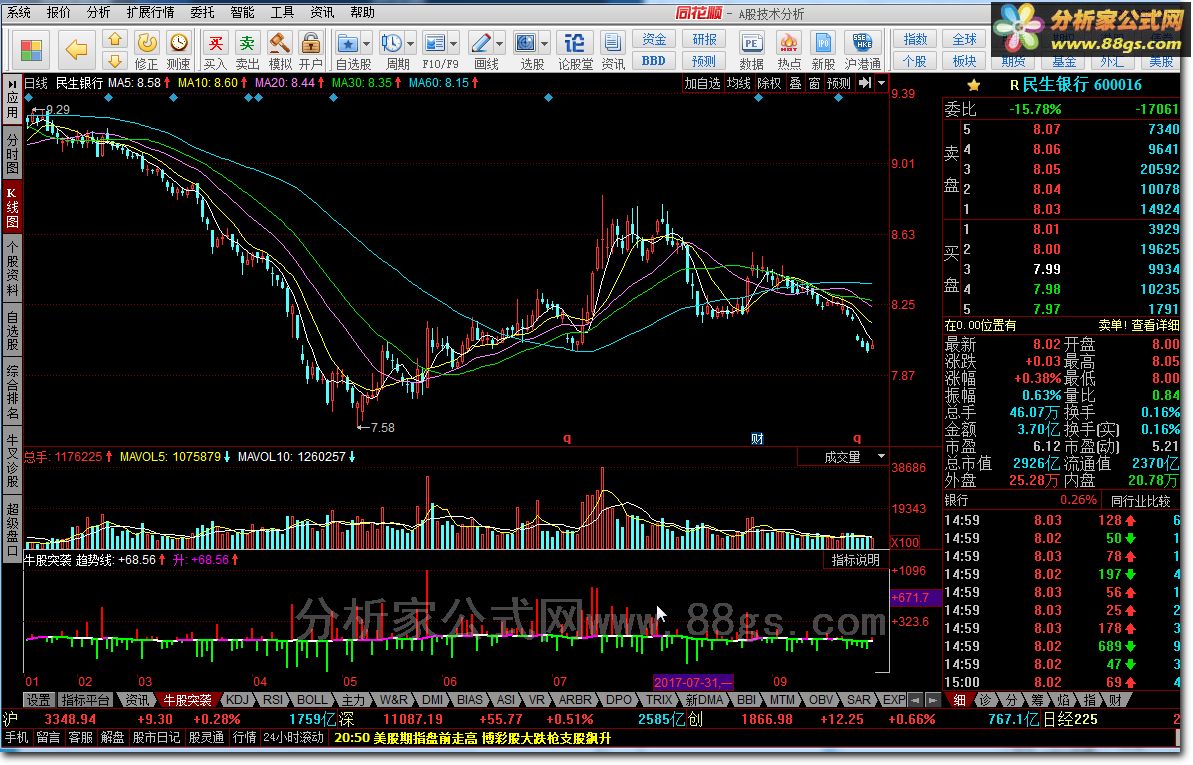The width and height of the screenshot is (1193, 765).
Task: Open 指标说明 indicator description
Action: pos(855,560)
